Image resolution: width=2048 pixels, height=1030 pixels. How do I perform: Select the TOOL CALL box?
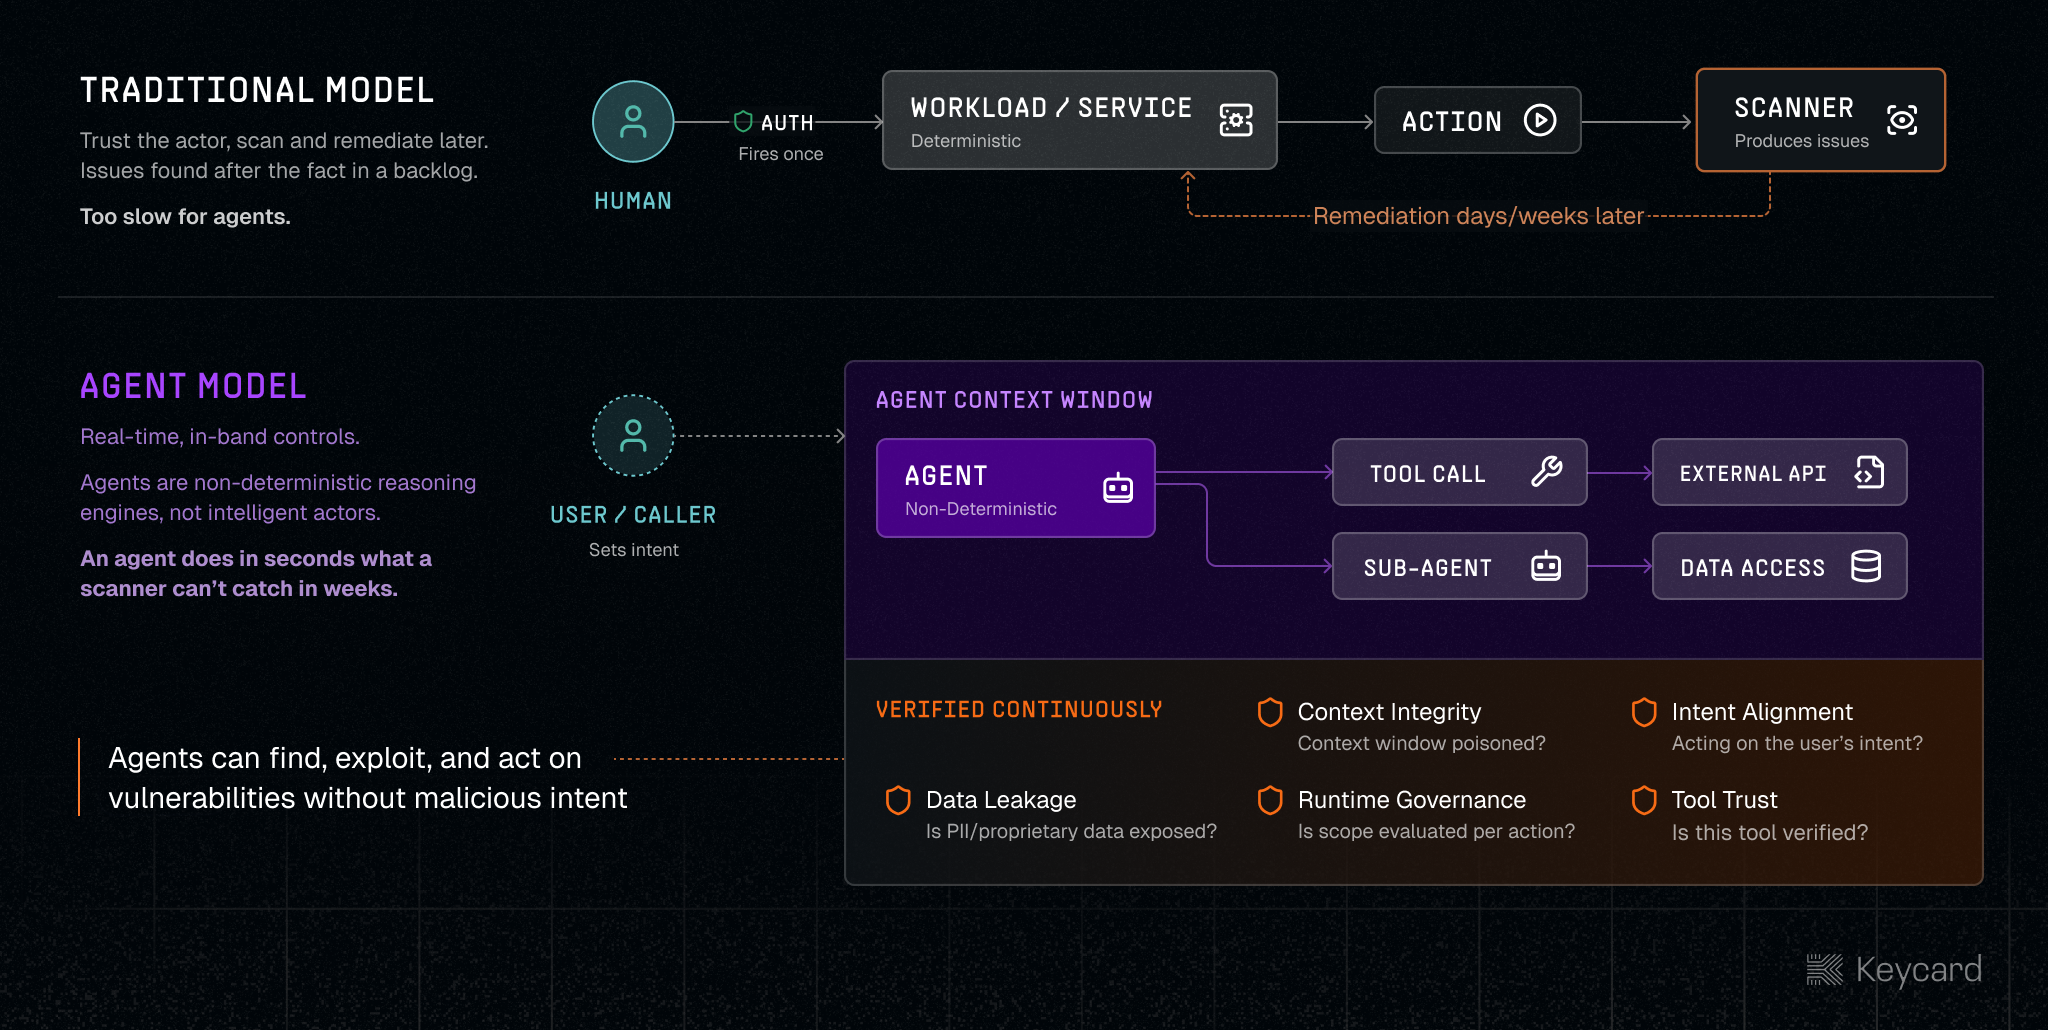1460,472
